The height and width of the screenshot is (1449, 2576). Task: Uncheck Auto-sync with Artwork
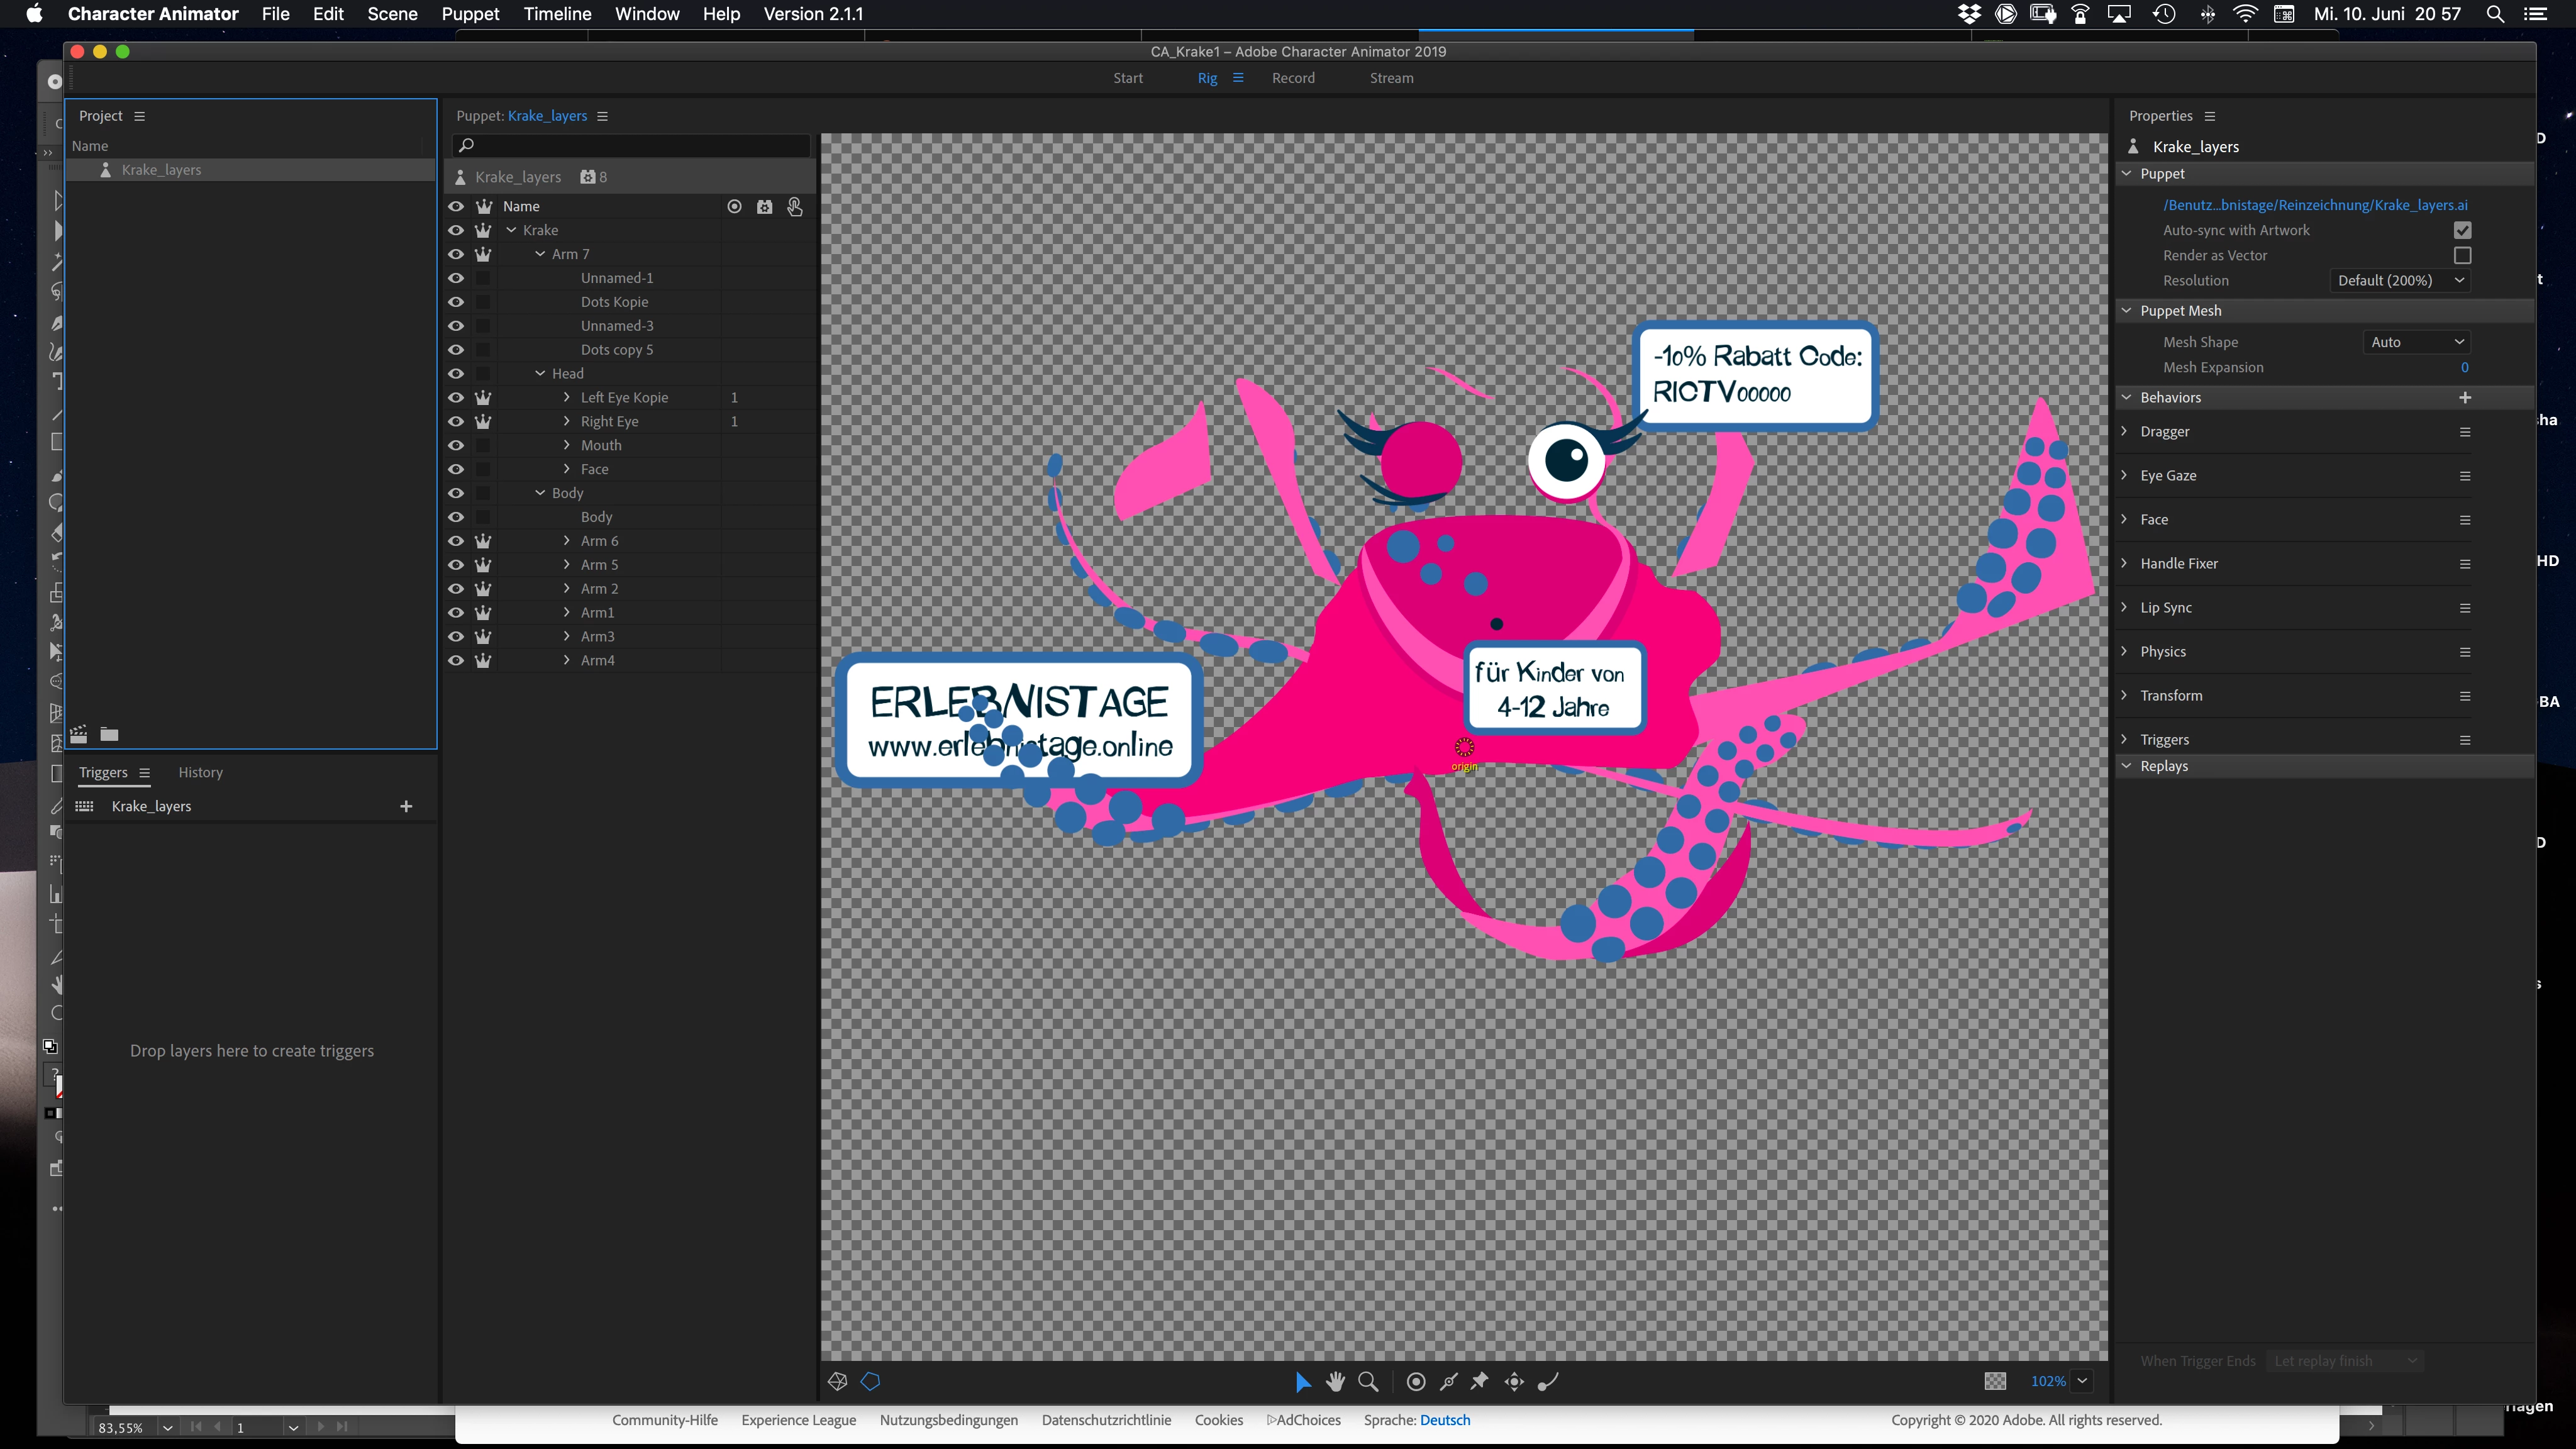pos(2462,230)
